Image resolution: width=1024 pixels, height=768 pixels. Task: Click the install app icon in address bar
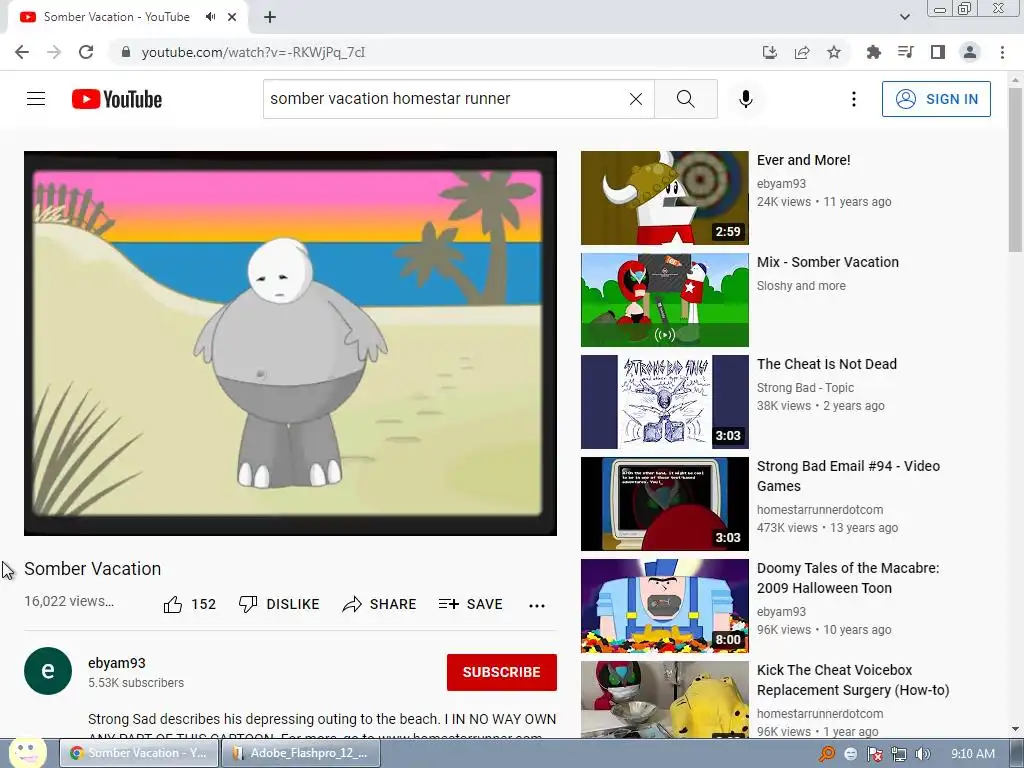[x=770, y=52]
